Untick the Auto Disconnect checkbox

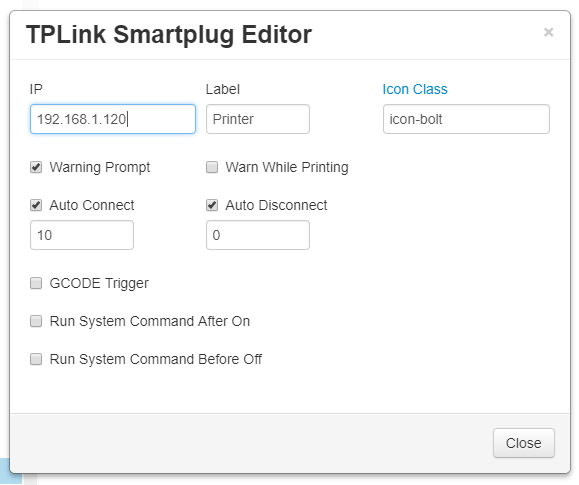212,205
